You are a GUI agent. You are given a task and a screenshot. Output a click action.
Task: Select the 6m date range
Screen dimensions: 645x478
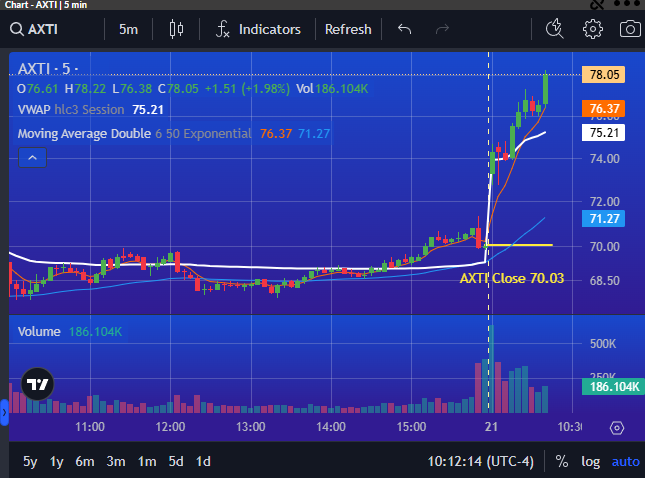click(x=85, y=462)
